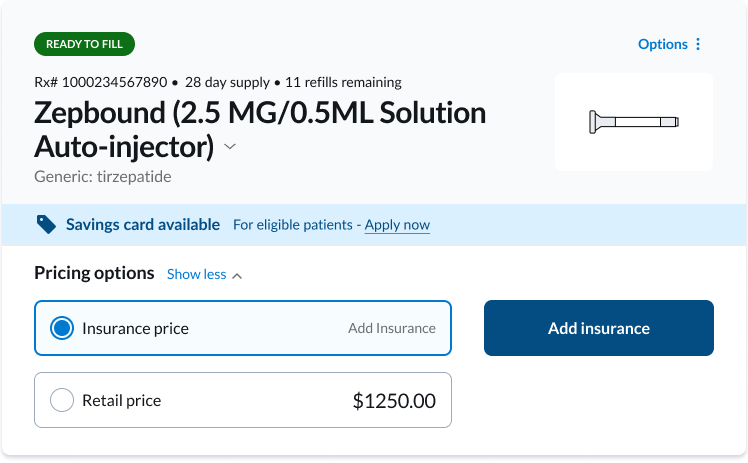Click the Show less link text
This screenshot has height=463, width=748.
coord(196,274)
